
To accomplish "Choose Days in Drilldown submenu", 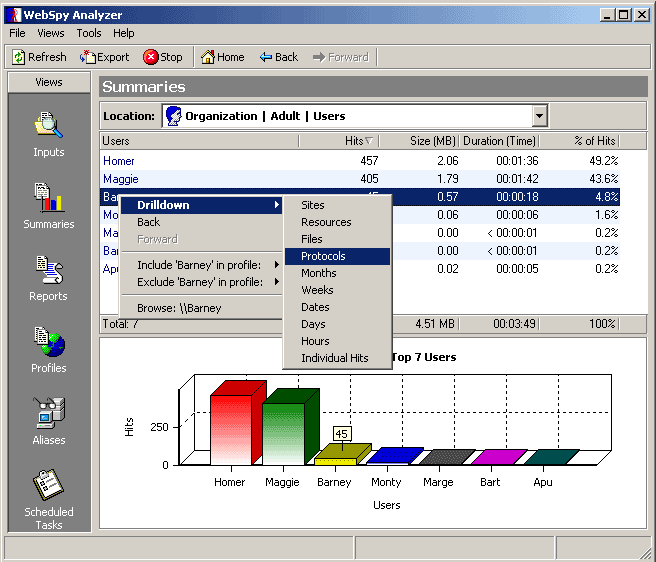I will point(337,324).
